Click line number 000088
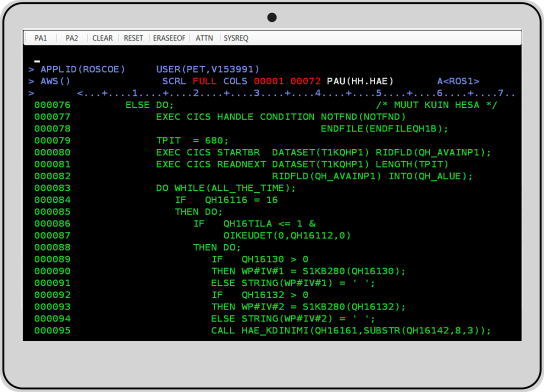Screen dimensions: 544x392 pyautogui.click(x=52, y=247)
